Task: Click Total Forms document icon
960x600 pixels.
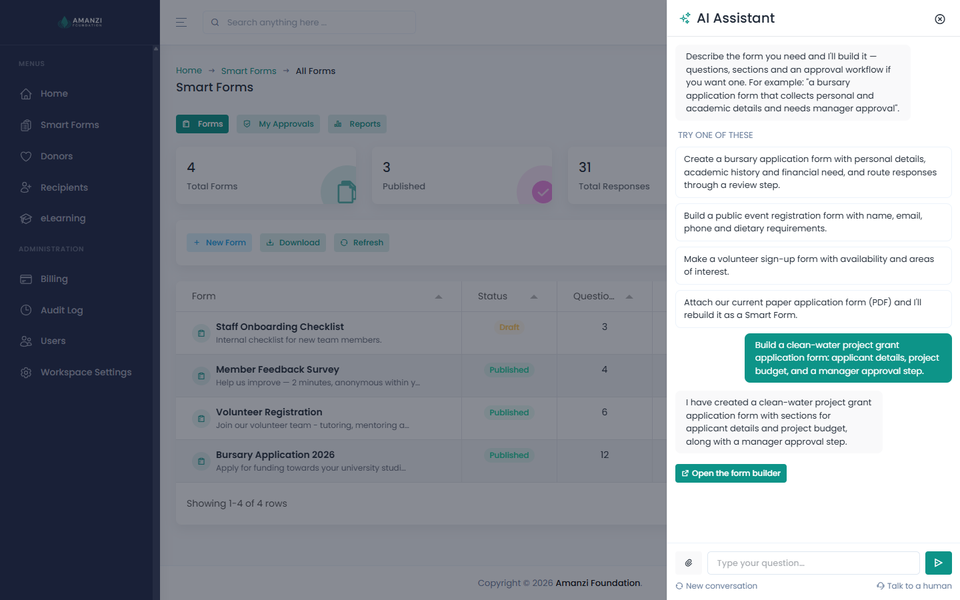Action: pos(346,192)
